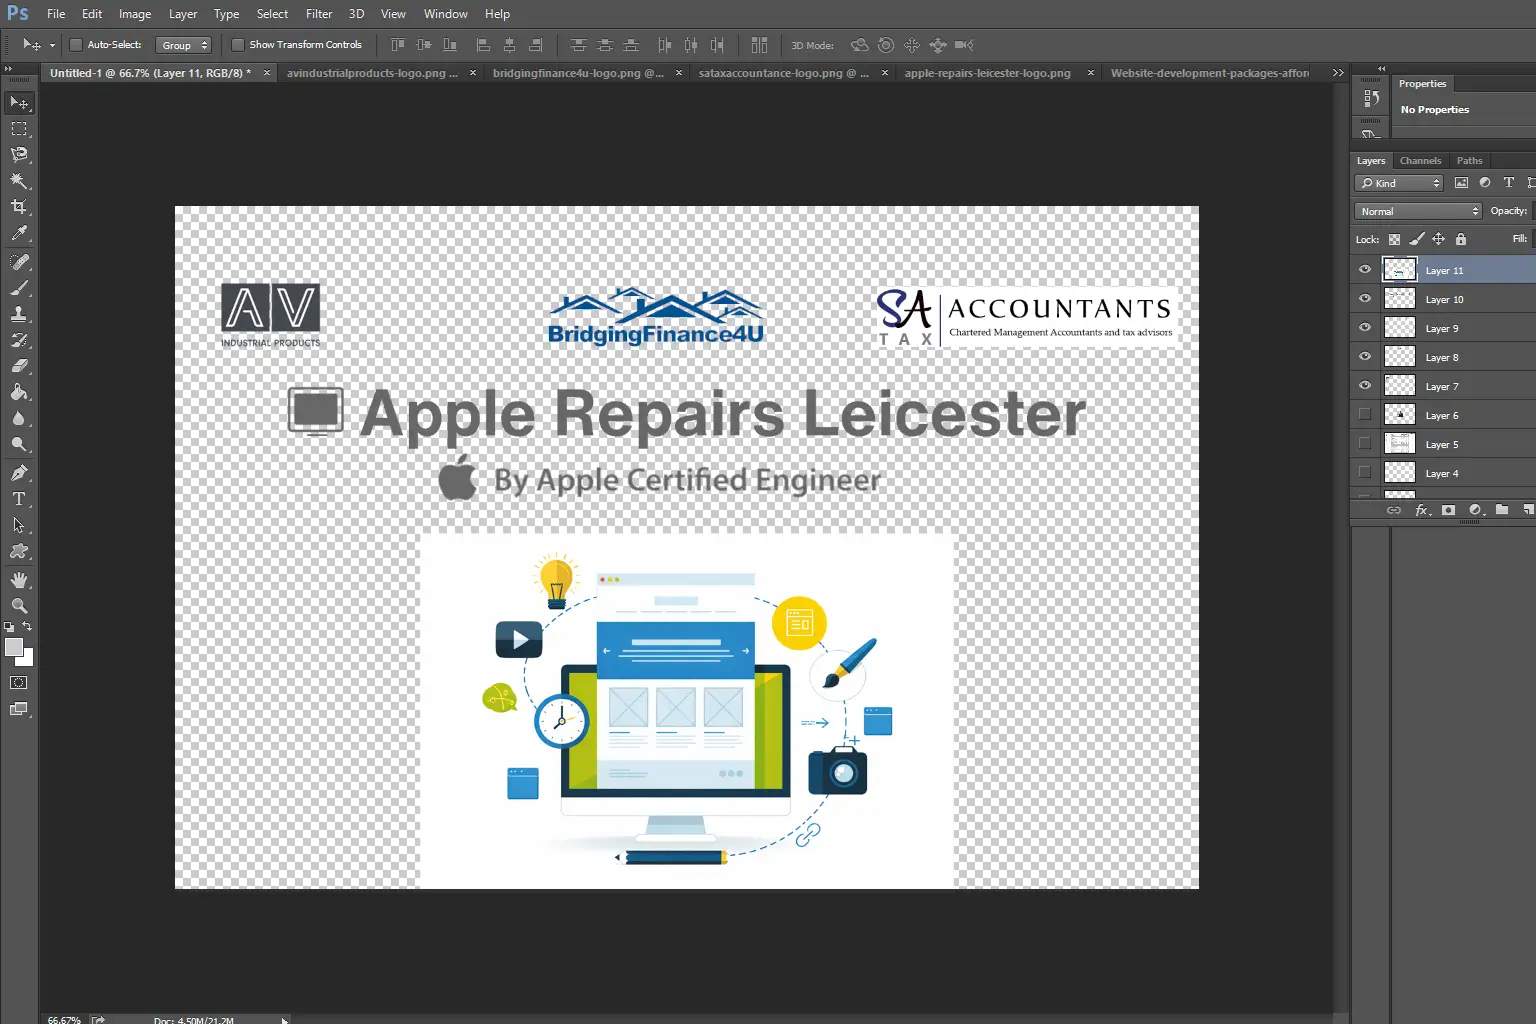Image resolution: width=1536 pixels, height=1024 pixels.
Task: Select the Healing Brush tool
Action: tap(19, 262)
